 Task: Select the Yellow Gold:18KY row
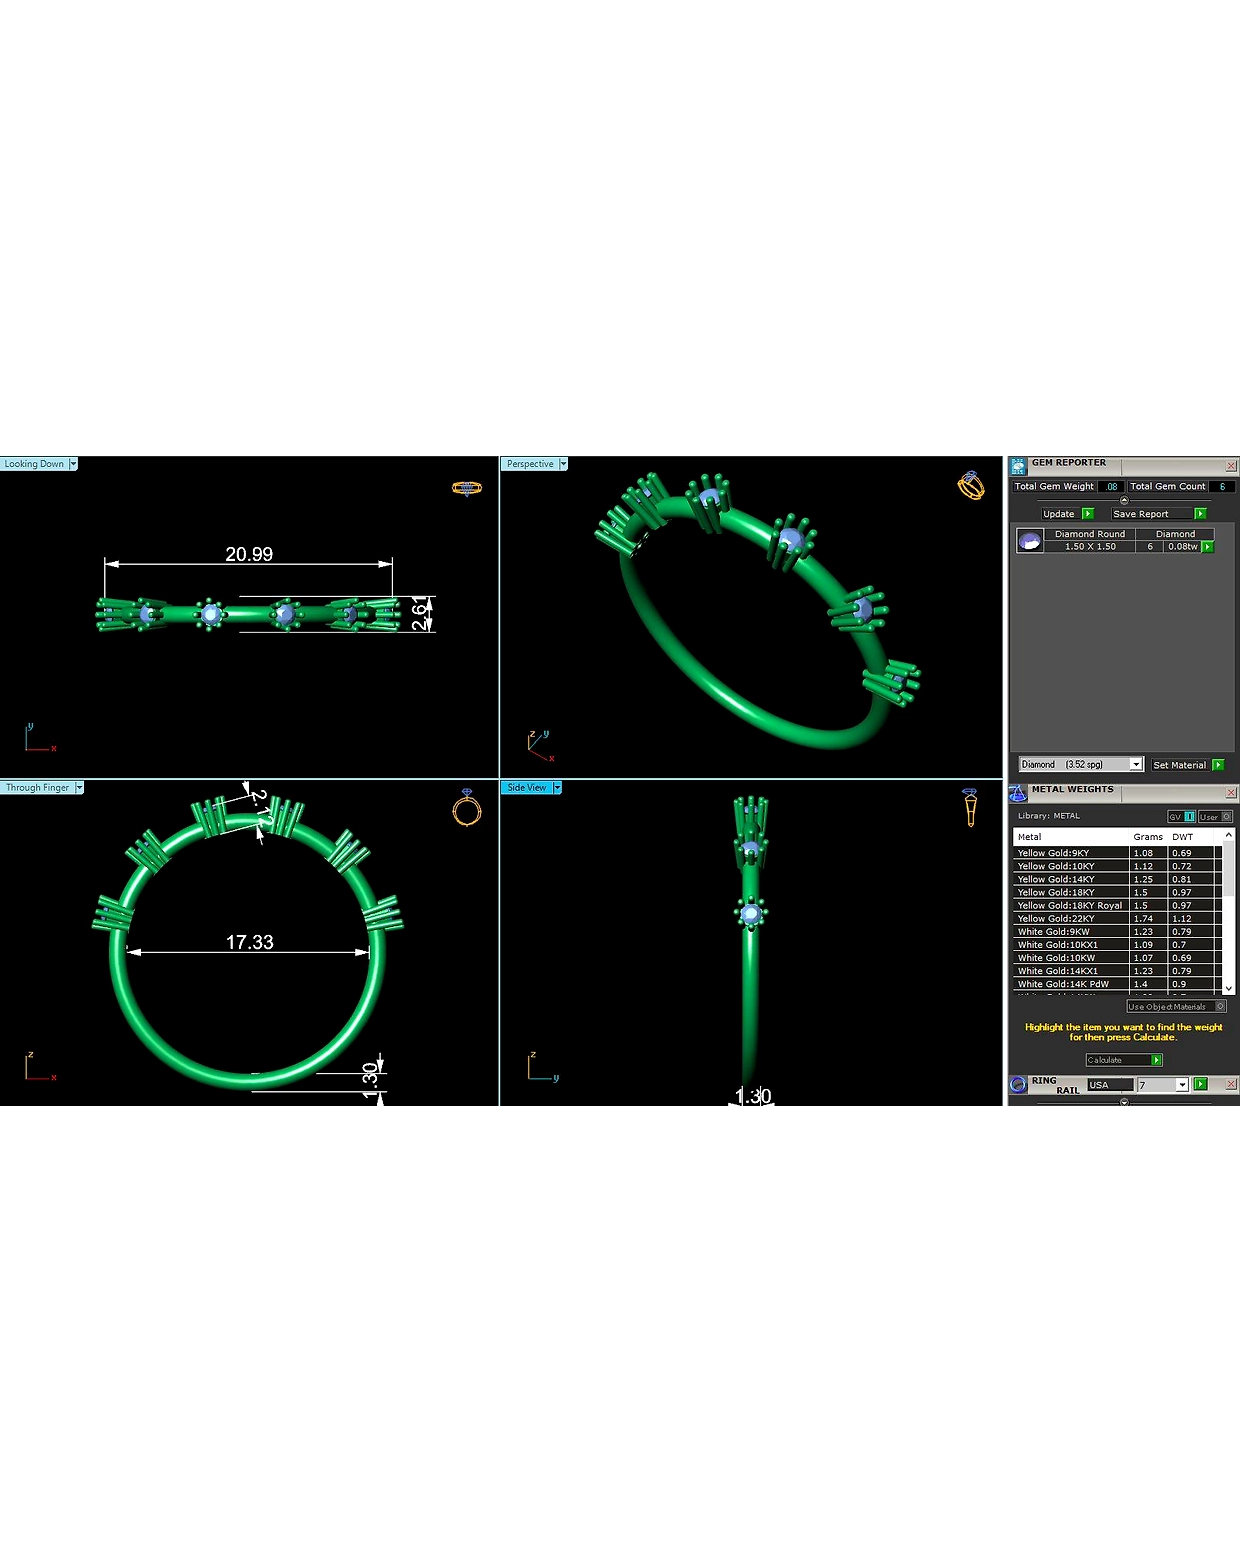point(1117,892)
